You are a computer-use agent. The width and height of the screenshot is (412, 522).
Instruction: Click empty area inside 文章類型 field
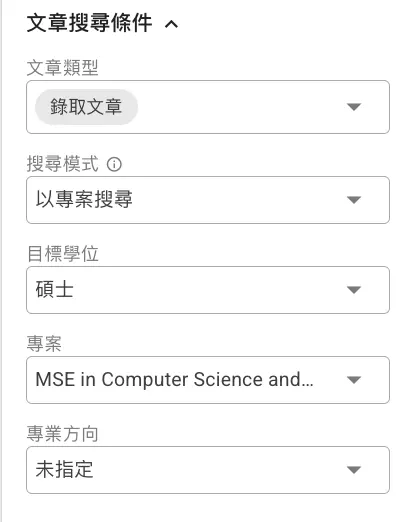click(240, 107)
